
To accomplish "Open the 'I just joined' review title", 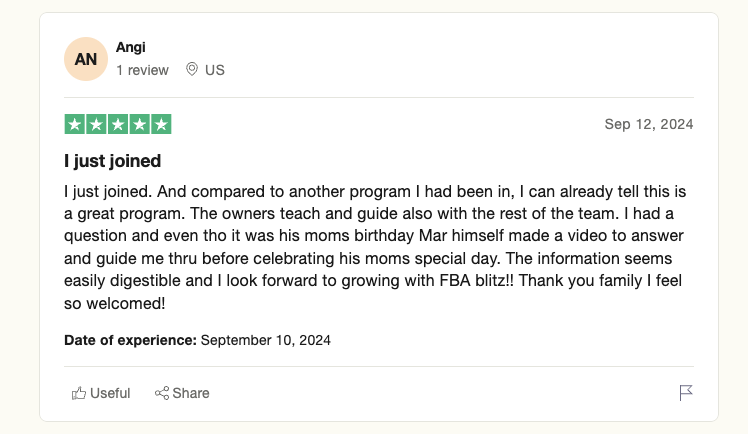I will [112, 161].
